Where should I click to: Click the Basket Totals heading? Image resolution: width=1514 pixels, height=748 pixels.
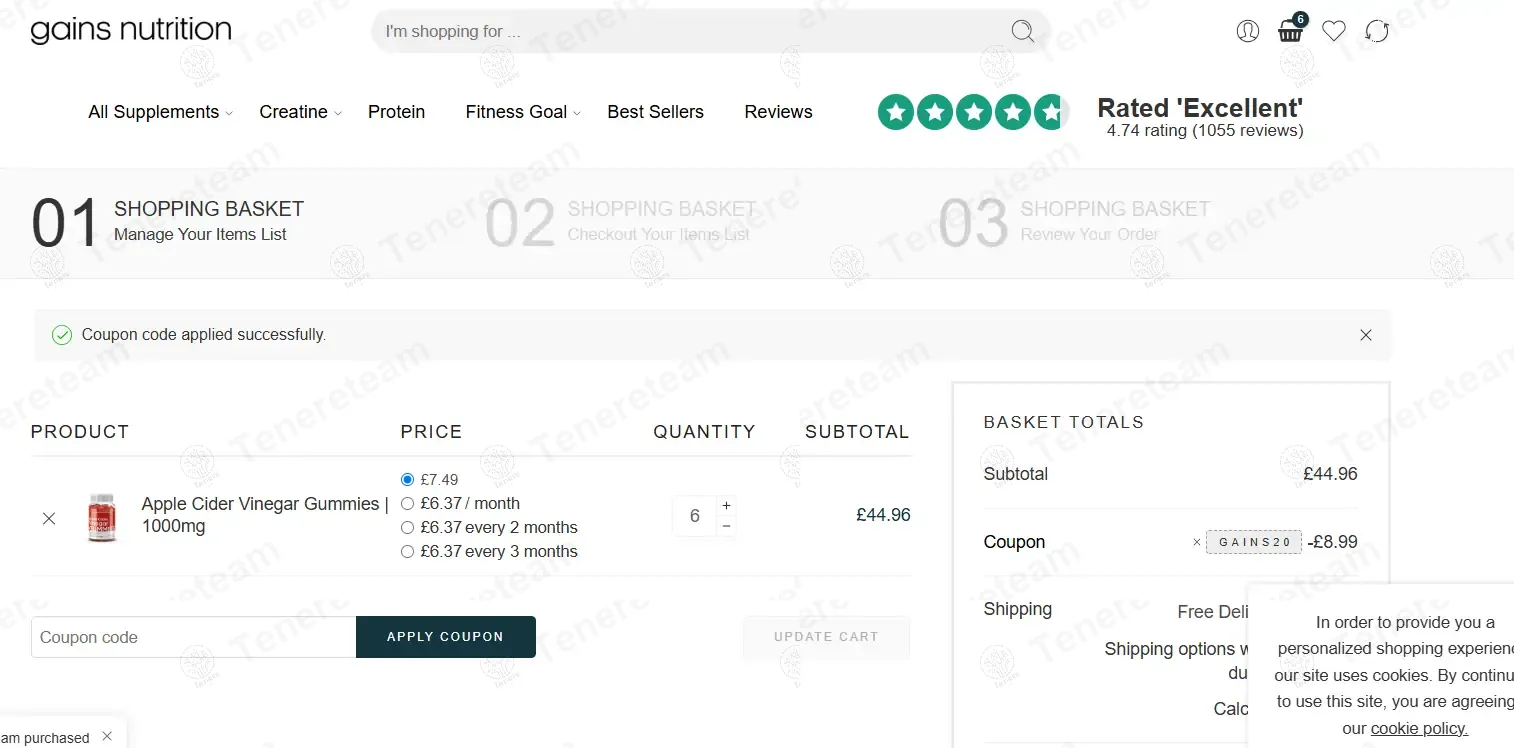coord(1064,423)
